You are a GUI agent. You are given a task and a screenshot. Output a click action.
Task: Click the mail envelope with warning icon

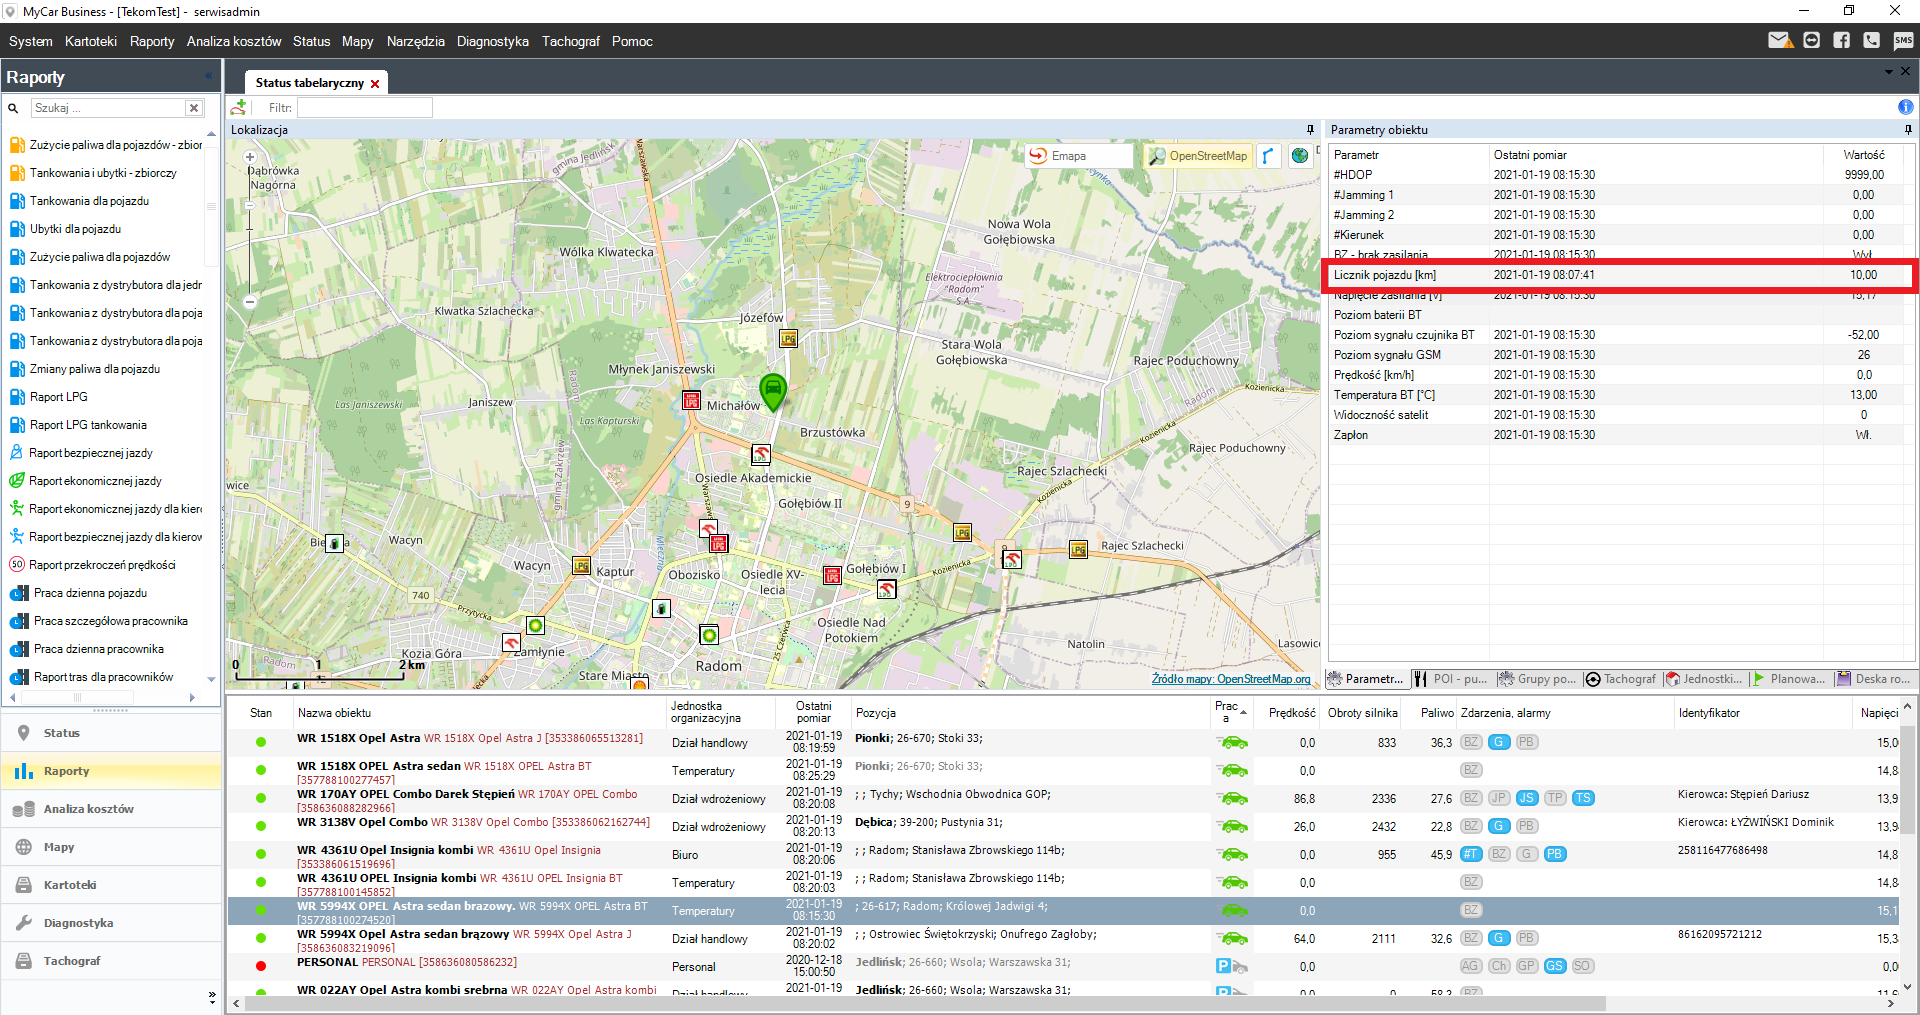pyautogui.click(x=1779, y=41)
